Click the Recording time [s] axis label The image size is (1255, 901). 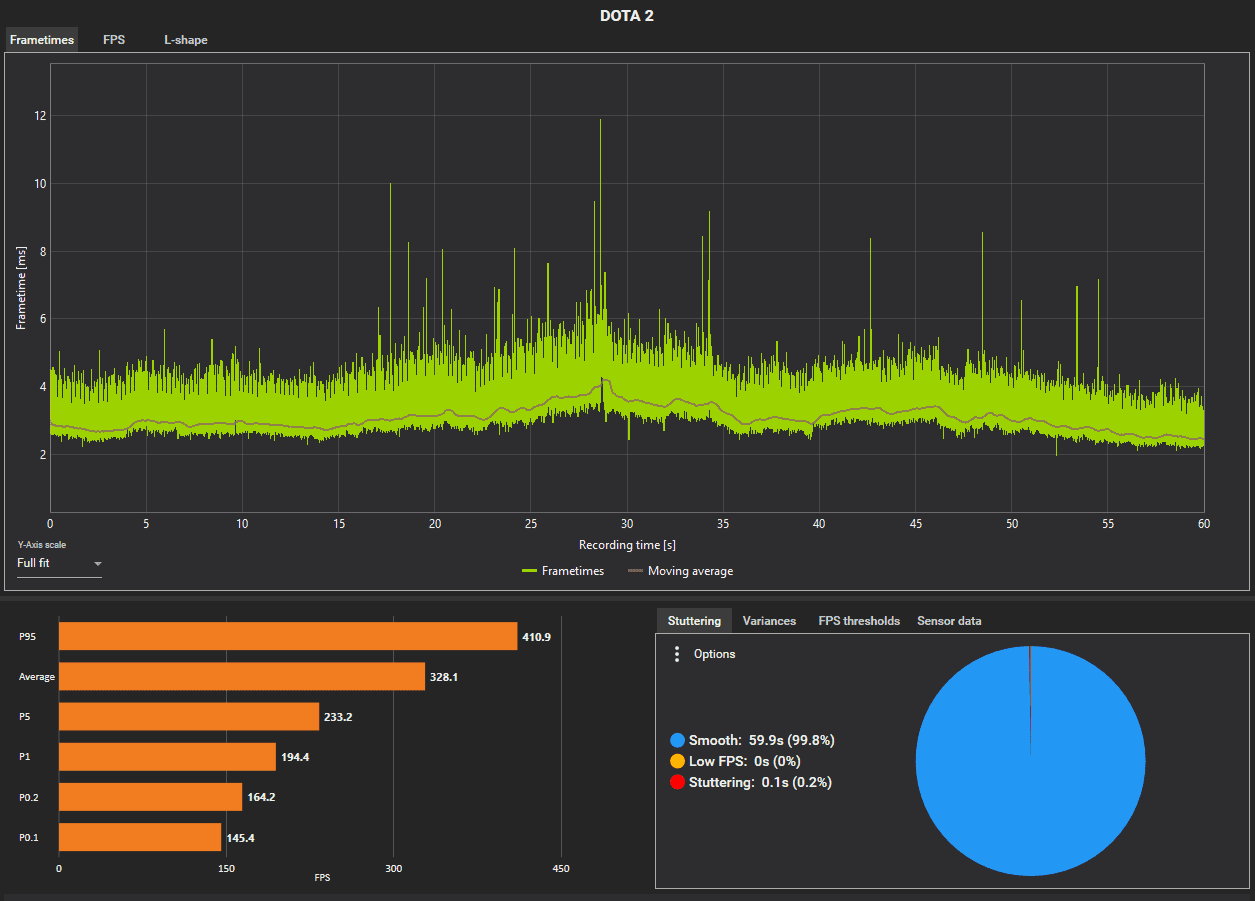point(627,545)
